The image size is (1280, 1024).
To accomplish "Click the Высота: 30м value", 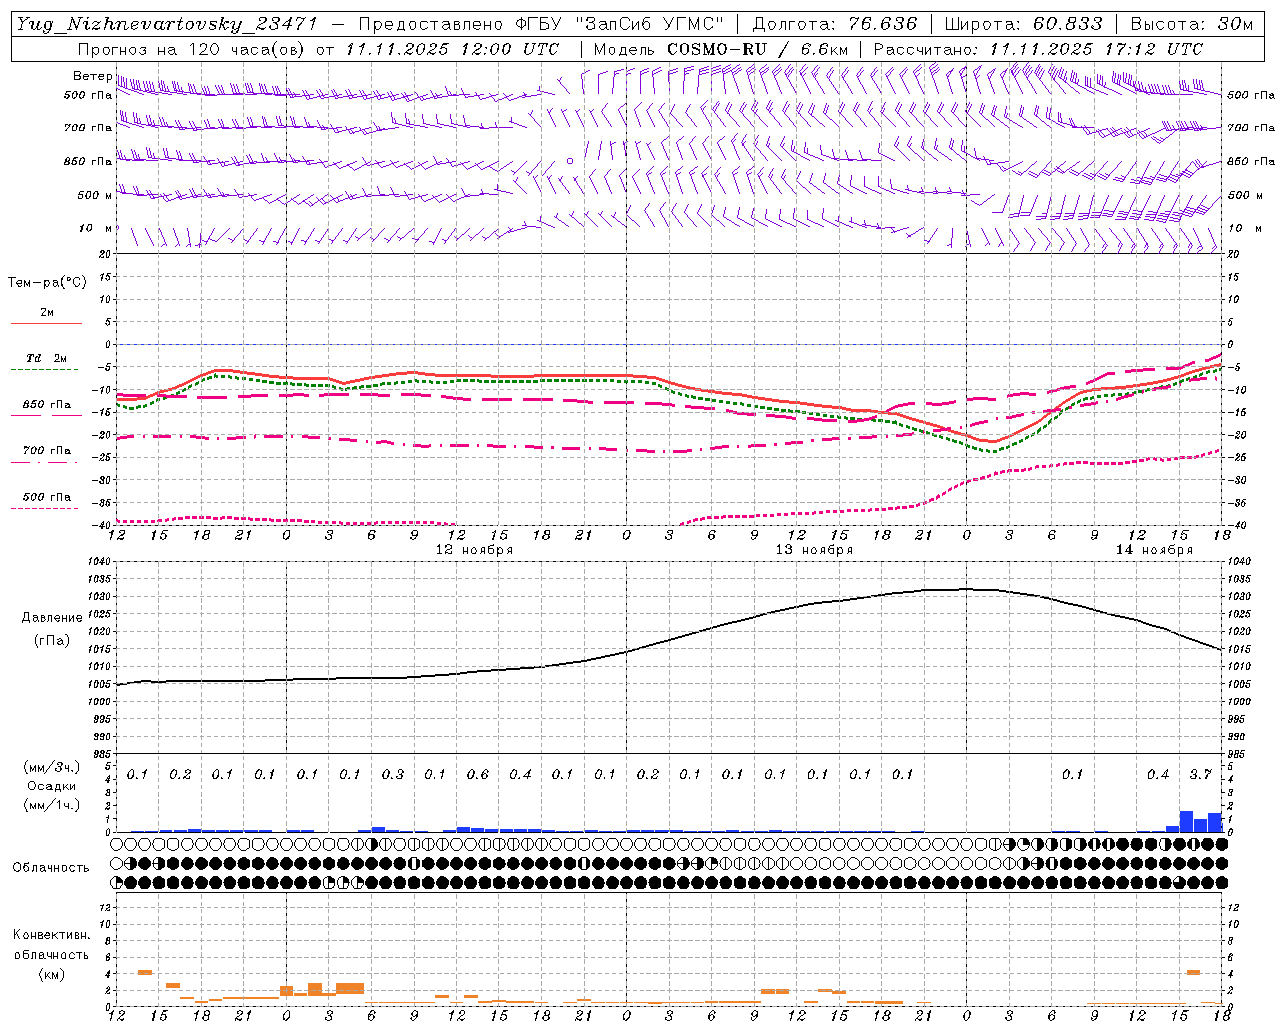I will click(x=1191, y=24).
